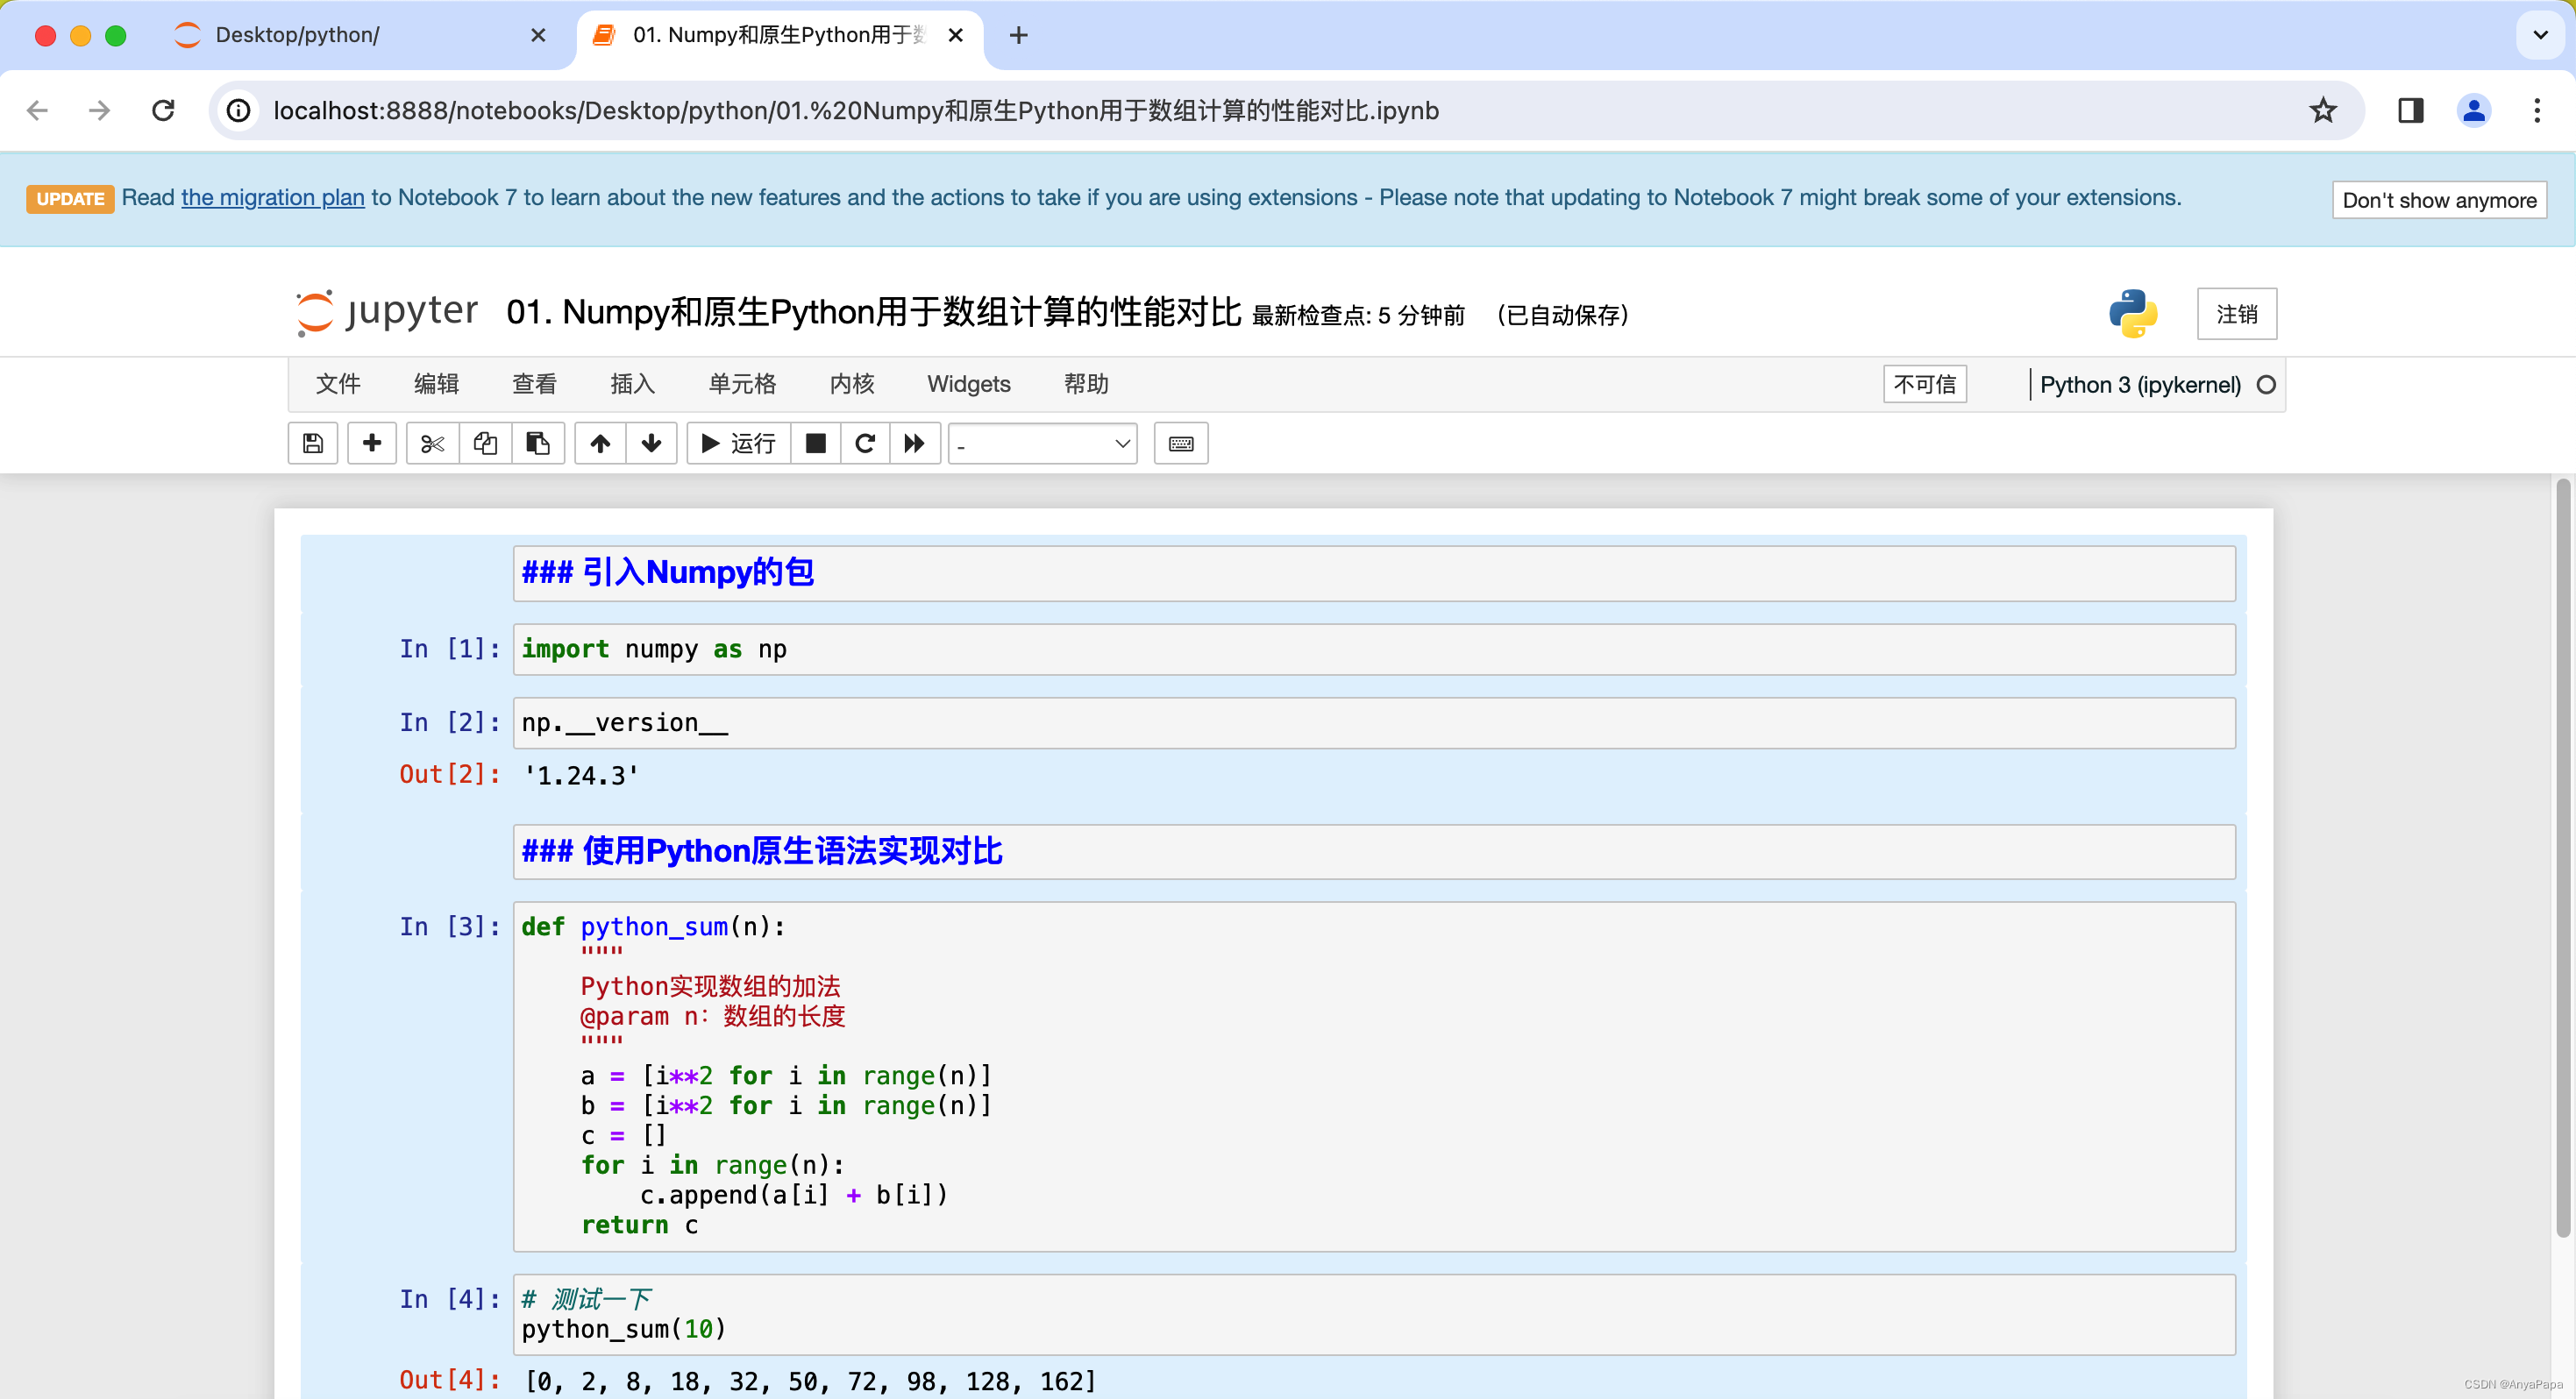
Task: Click the keyboard shortcuts icon
Action: coord(1180,444)
